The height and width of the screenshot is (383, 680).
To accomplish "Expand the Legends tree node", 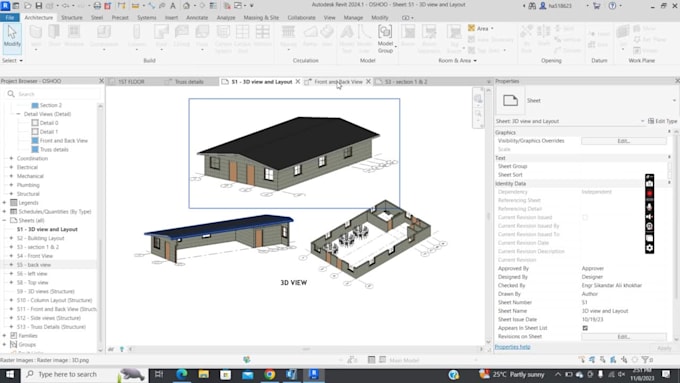I will (4, 203).
